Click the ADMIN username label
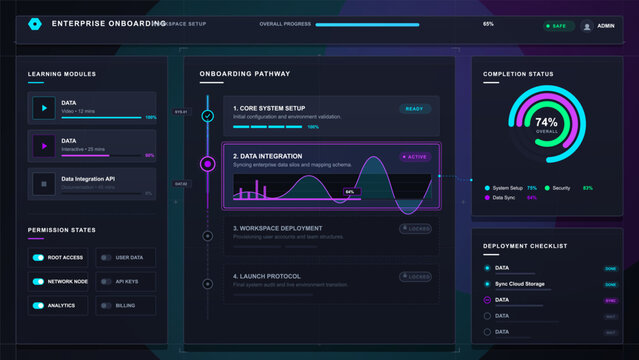 click(x=606, y=26)
